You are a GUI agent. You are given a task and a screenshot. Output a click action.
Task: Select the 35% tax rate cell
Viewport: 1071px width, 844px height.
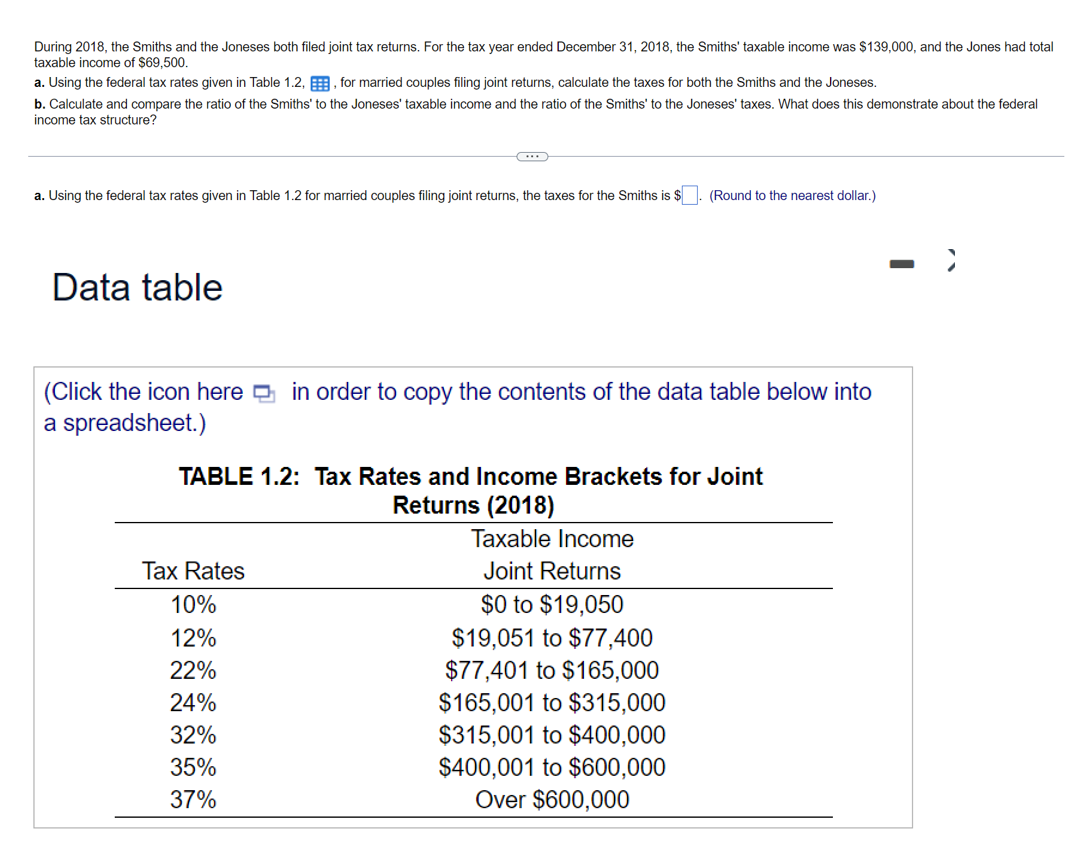click(x=193, y=768)
